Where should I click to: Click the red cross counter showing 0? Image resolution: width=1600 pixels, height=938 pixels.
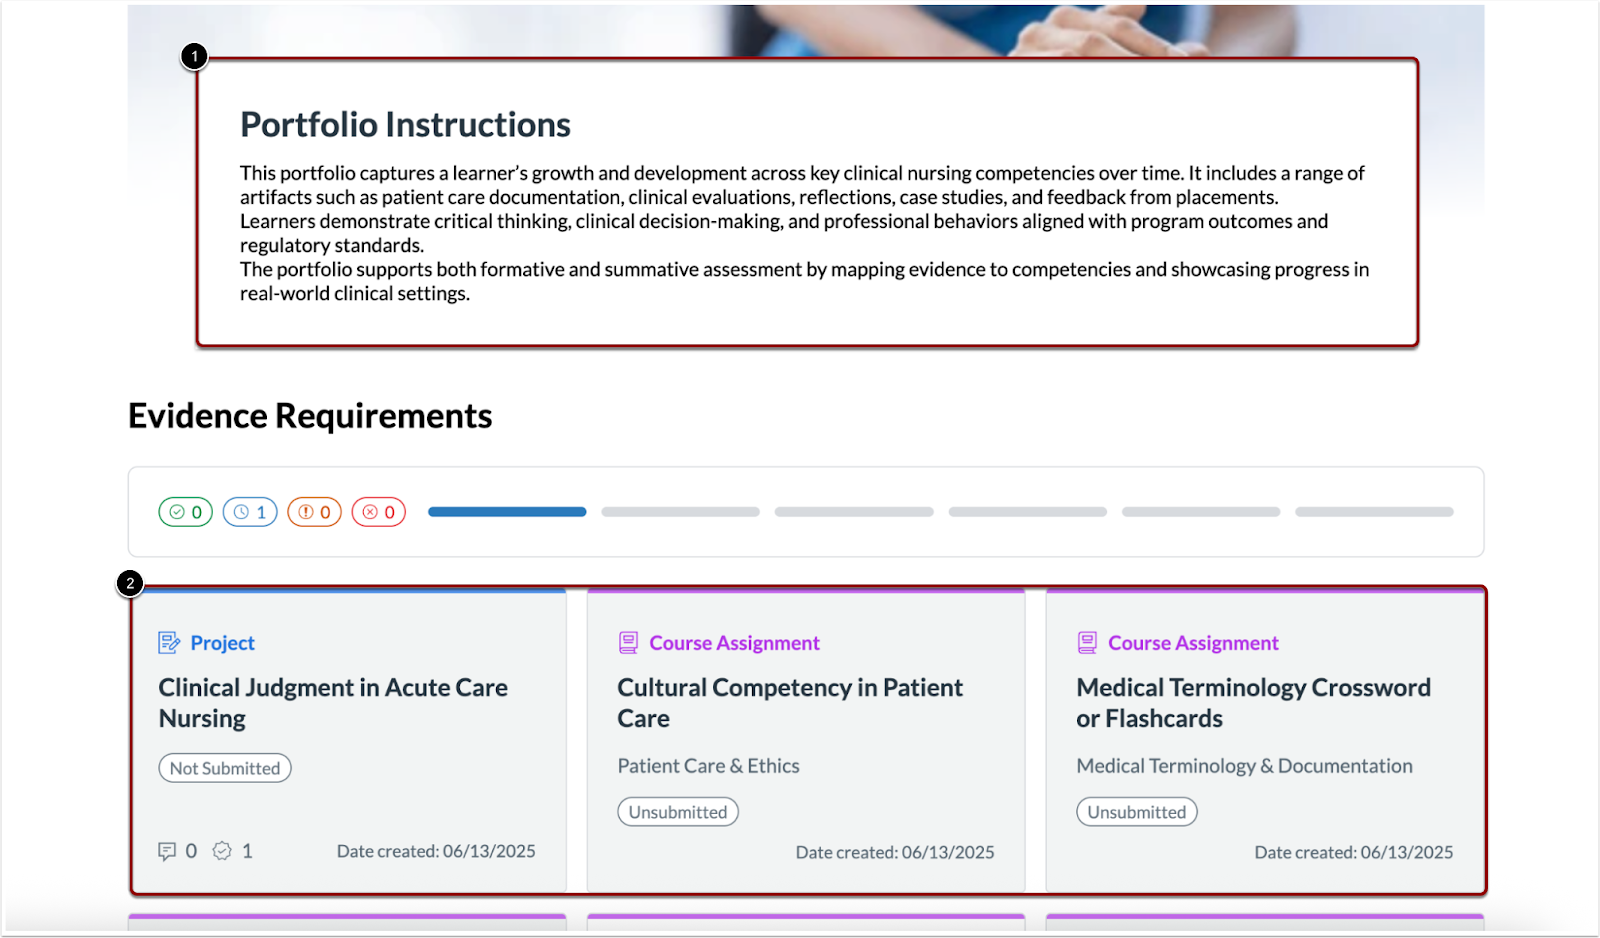pos(378,511)
